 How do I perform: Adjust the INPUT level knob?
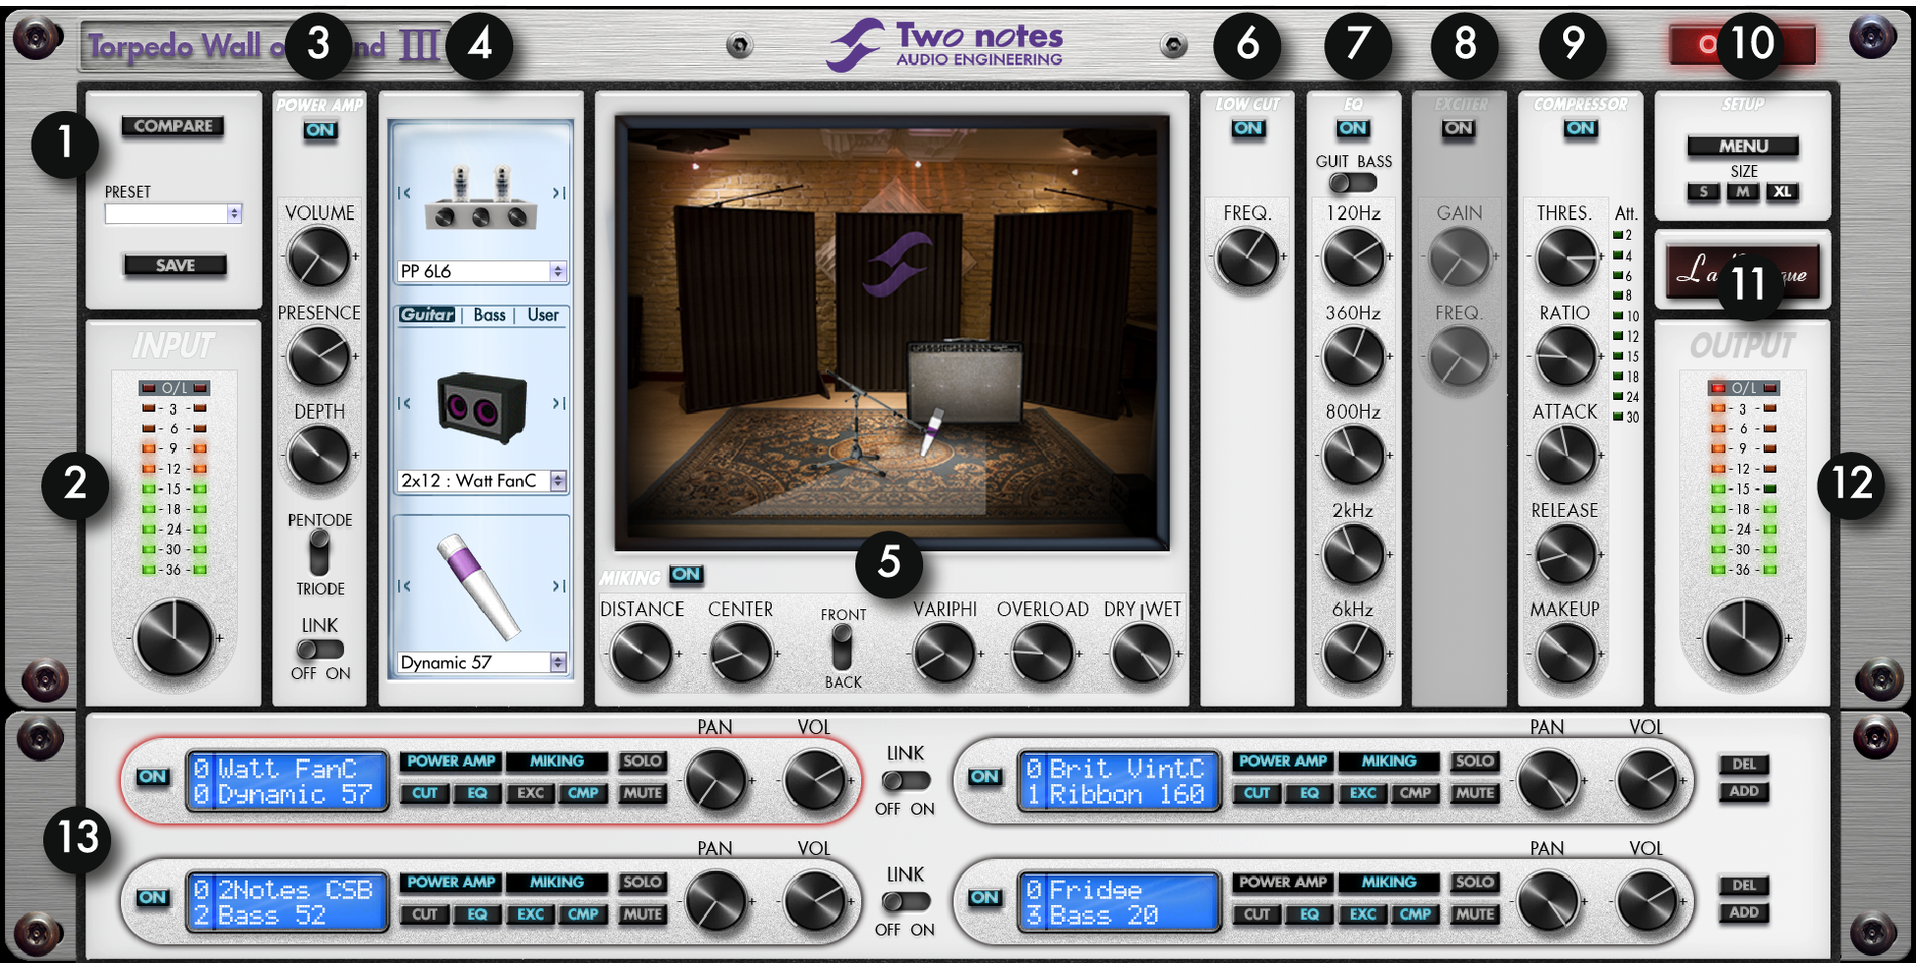tap(174, 638)
